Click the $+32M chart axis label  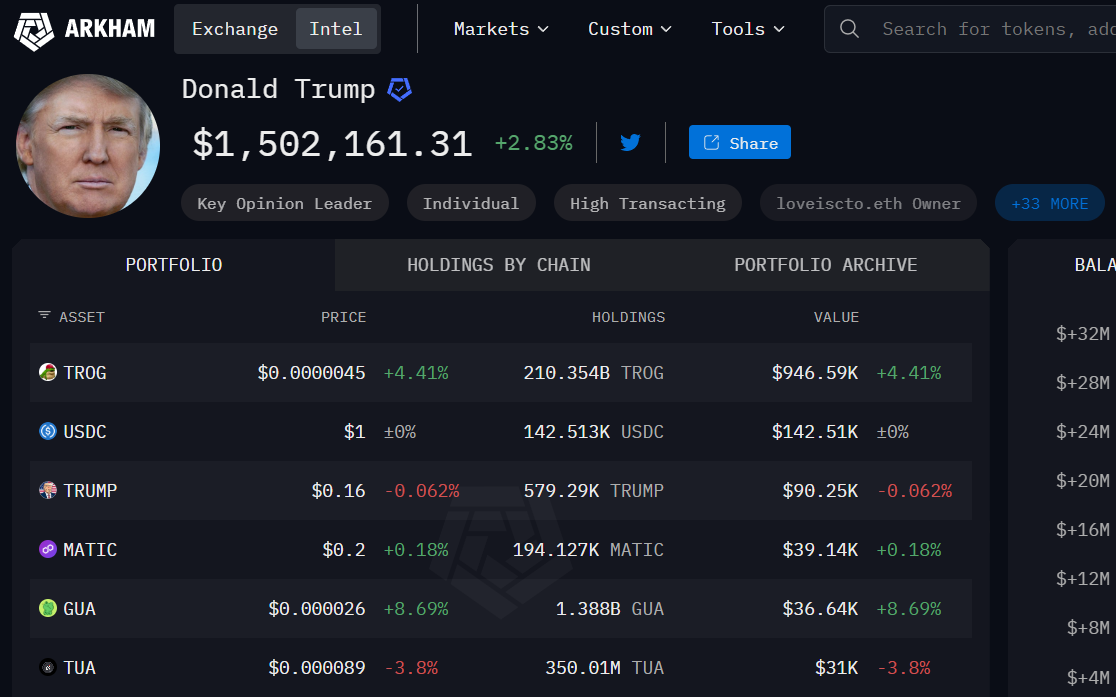1083,334
